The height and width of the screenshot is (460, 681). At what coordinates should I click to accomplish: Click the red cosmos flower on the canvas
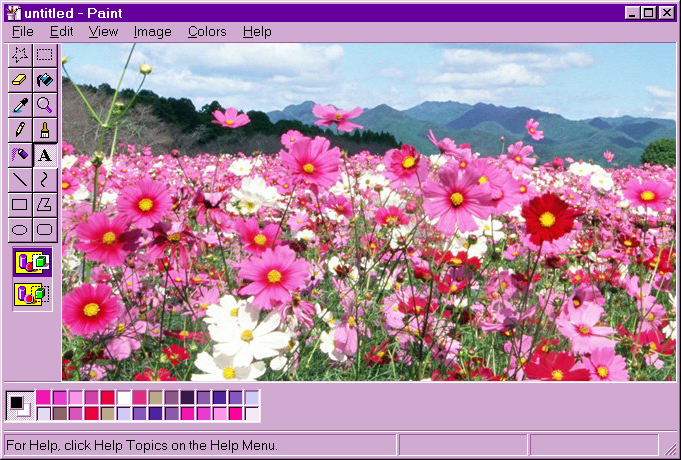pos(547,219)
